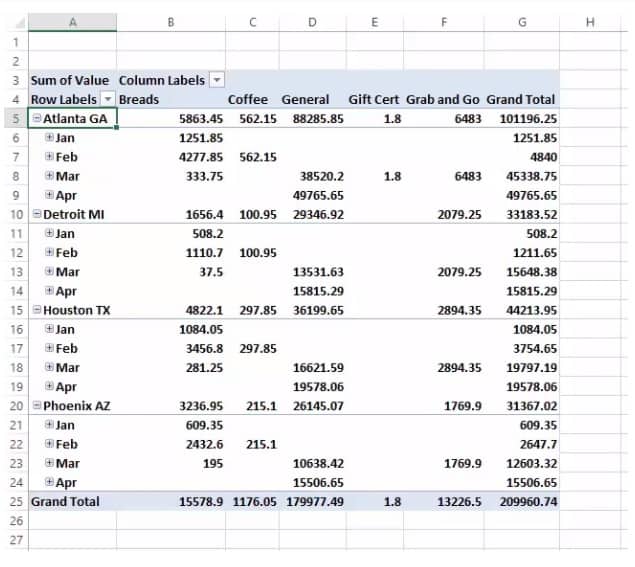Select cell with value 1176.05

(x=252, y=501)
